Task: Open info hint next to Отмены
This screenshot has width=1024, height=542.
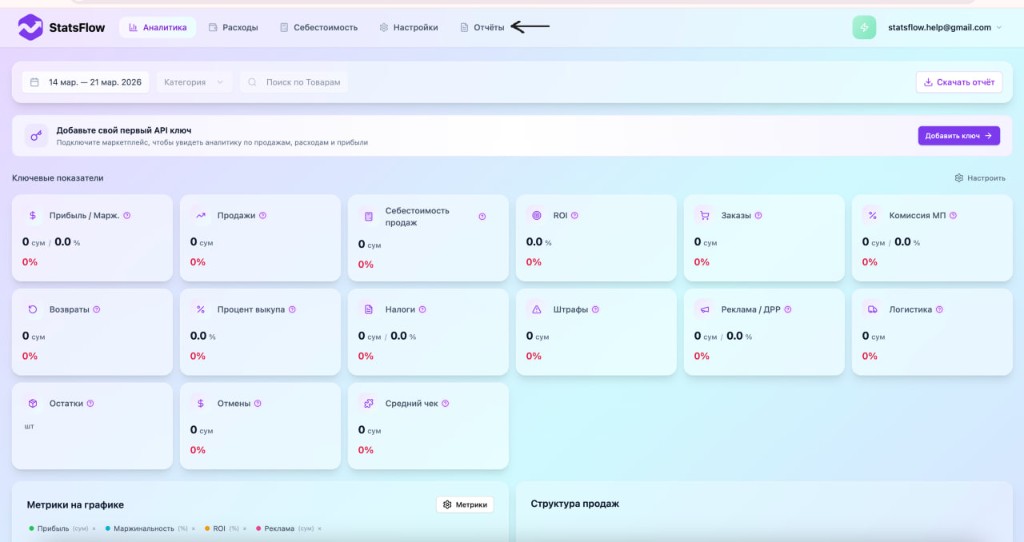Action: click(x=257, y=404)
